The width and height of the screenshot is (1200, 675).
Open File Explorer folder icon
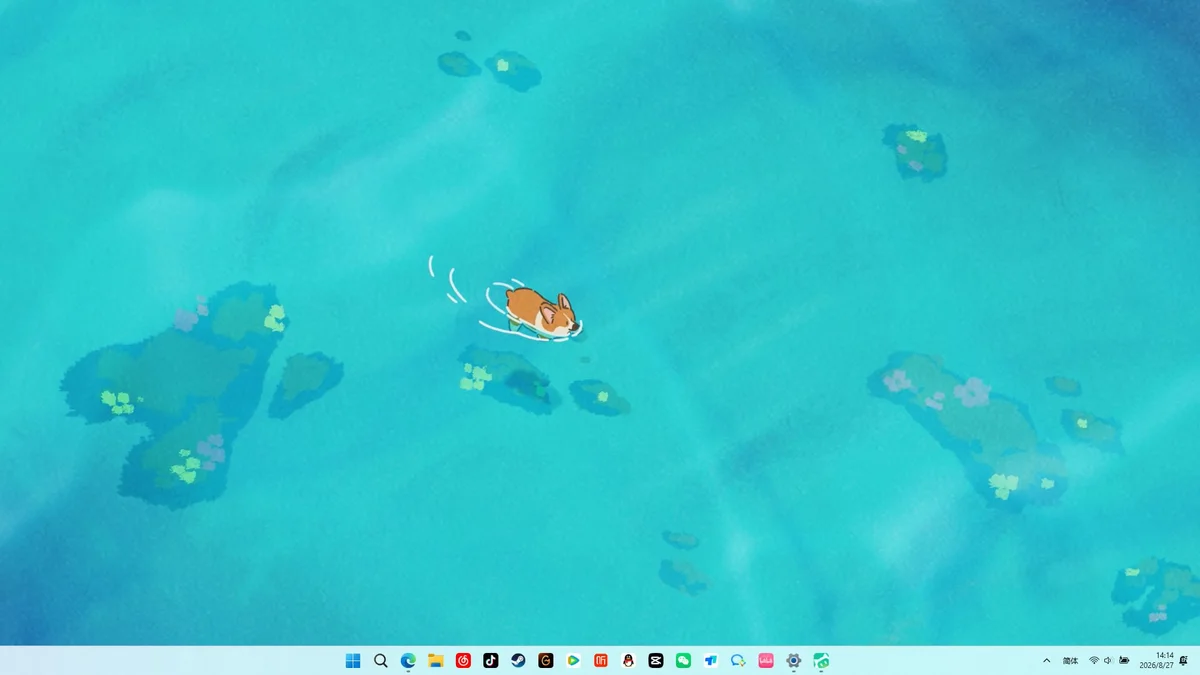[436, 660]
